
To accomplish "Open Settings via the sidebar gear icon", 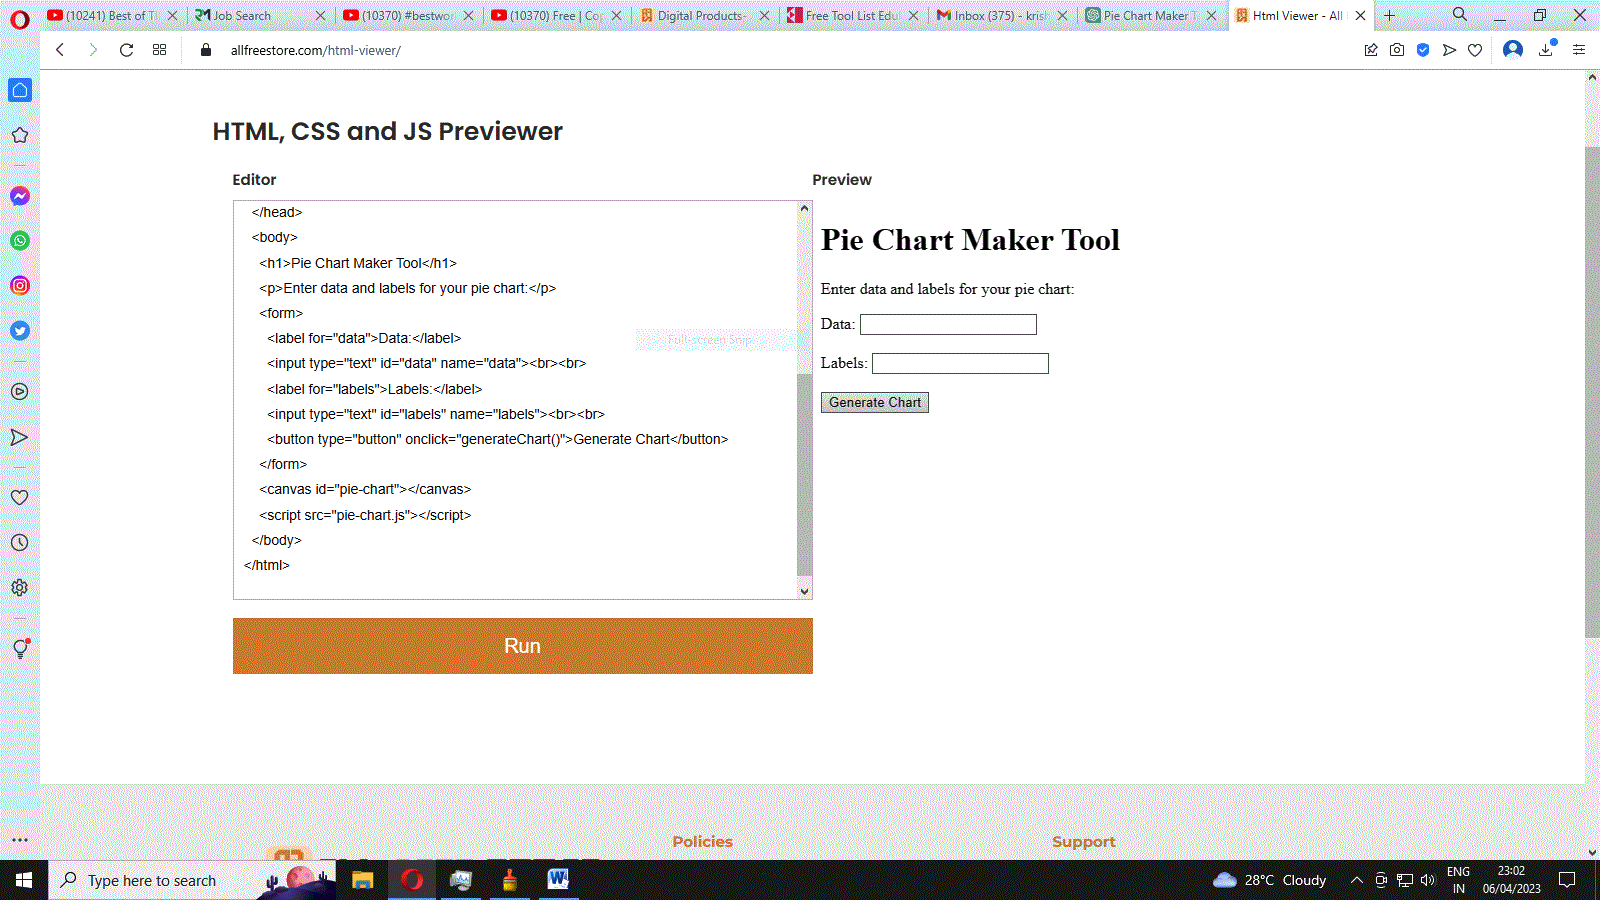I will pos(19,587).
